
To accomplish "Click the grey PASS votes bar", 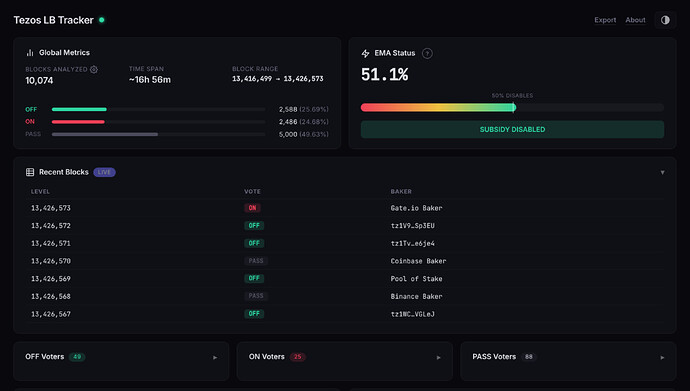I will (x=105, y=134).
